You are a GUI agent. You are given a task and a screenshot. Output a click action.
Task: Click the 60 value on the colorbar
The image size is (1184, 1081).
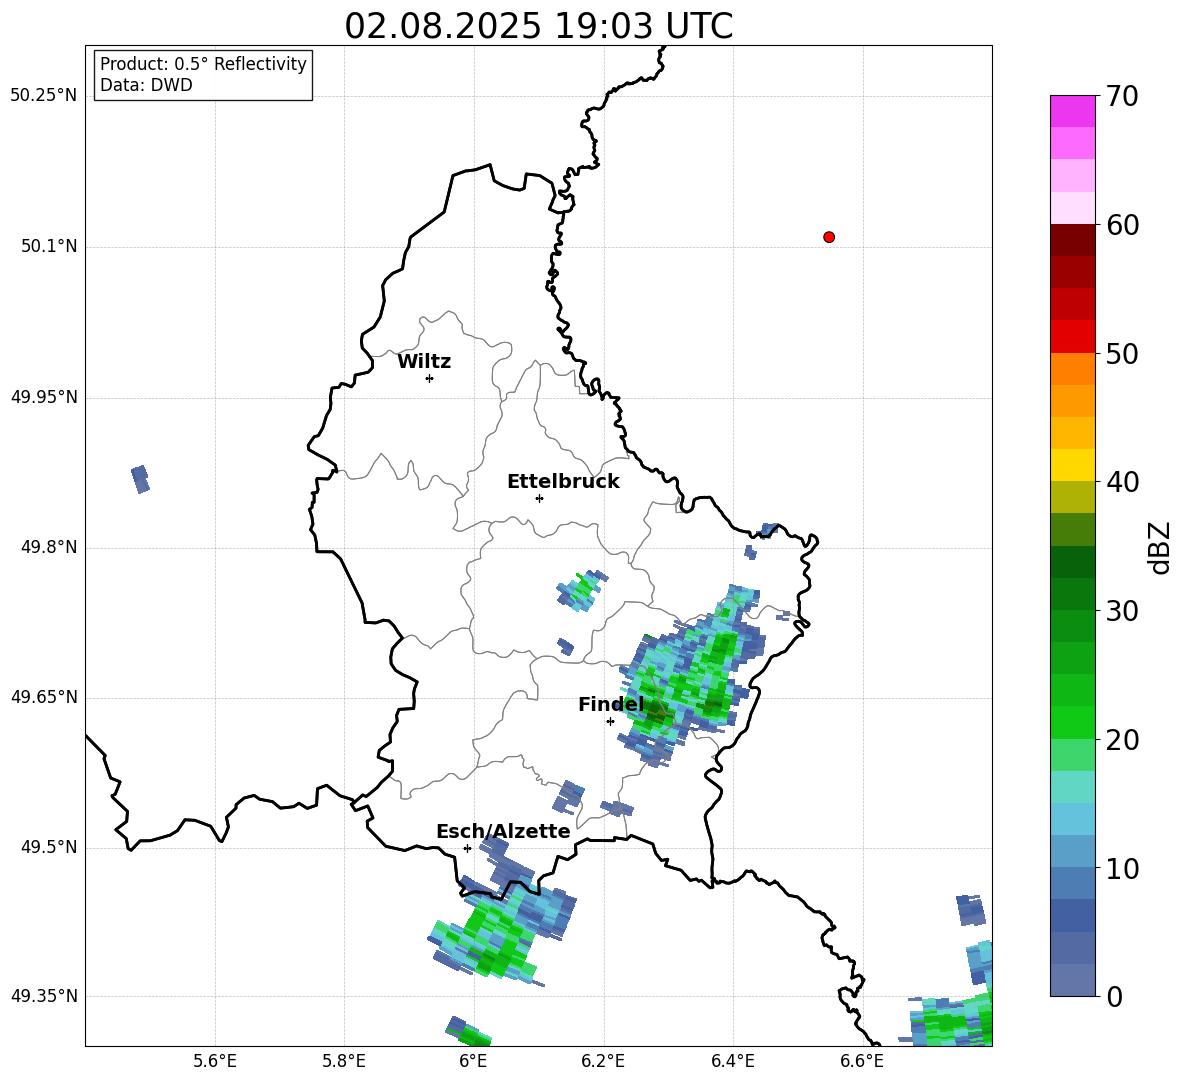pos(1122,225)
